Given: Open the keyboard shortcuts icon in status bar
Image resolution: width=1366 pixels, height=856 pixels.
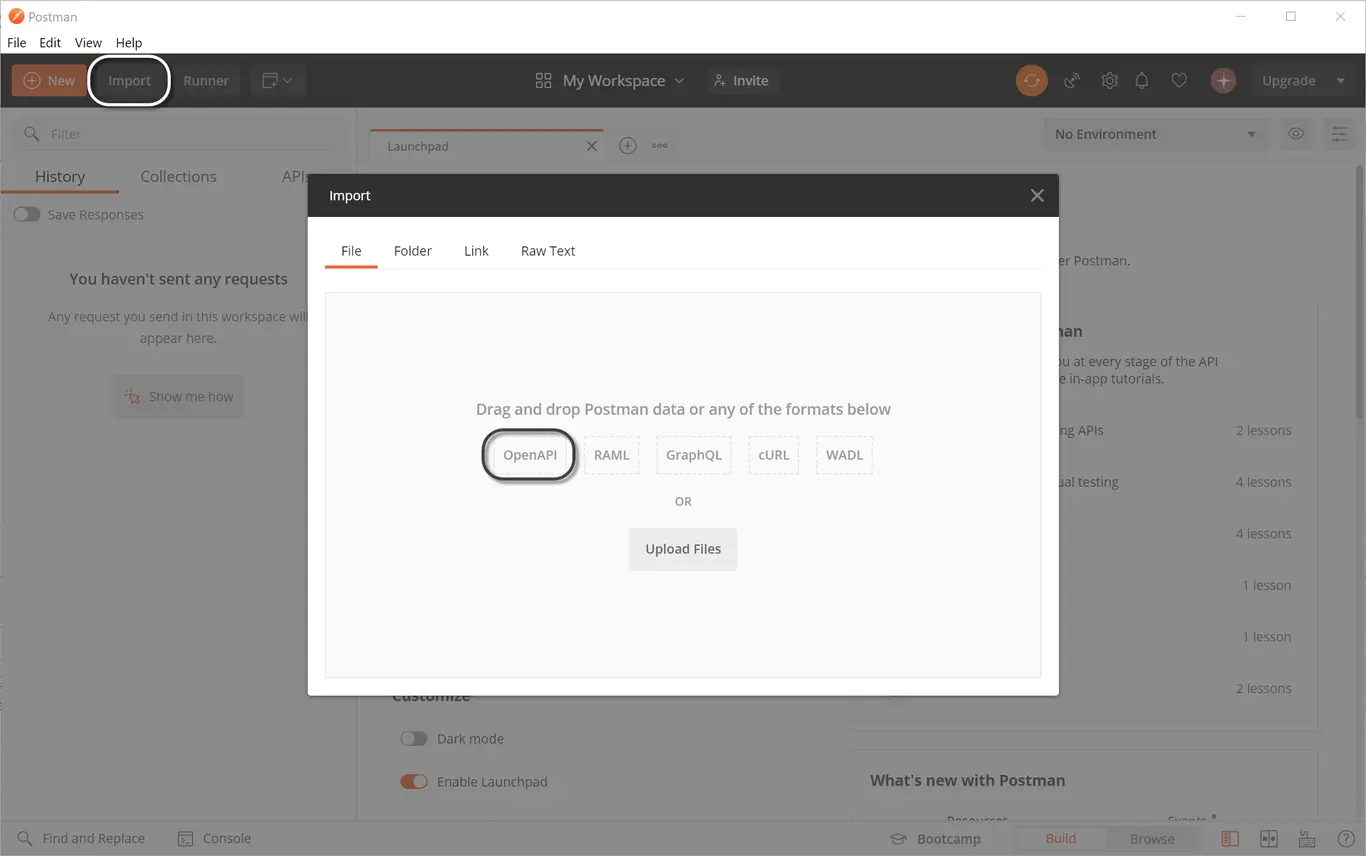Looking at the screenshot, I should click(1307, 839).
